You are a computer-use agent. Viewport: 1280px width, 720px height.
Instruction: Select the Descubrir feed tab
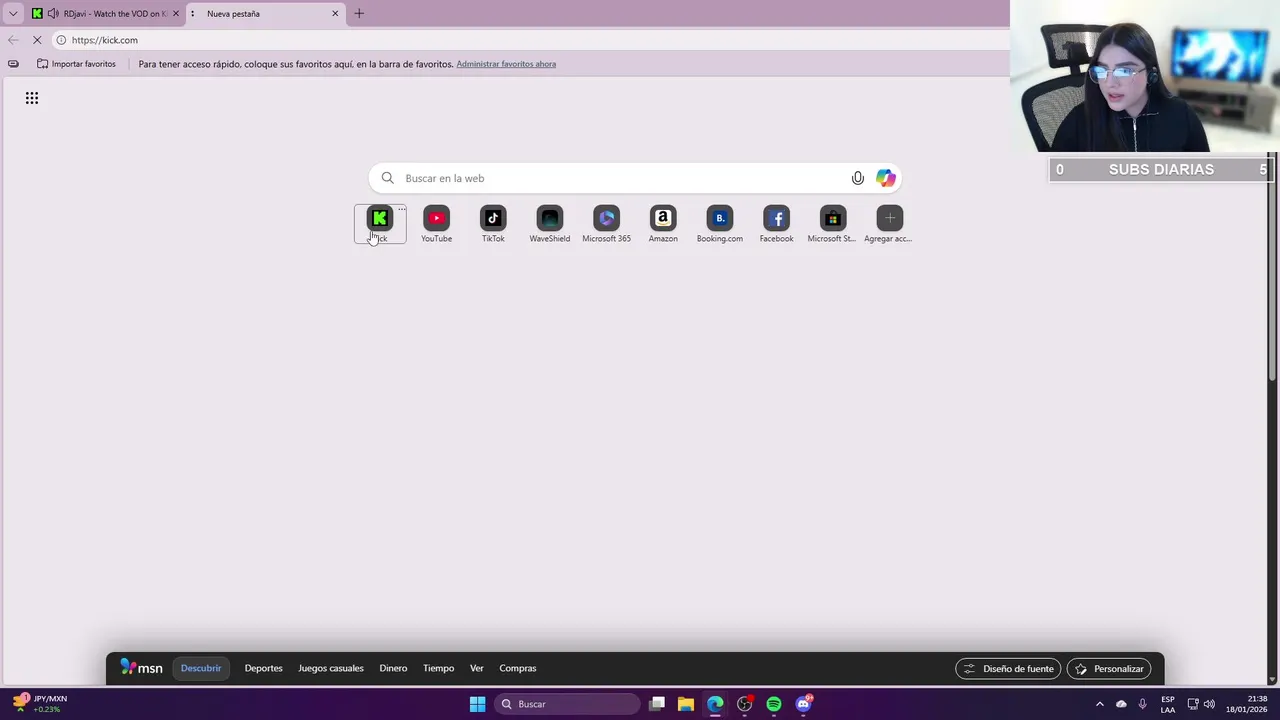201,668
